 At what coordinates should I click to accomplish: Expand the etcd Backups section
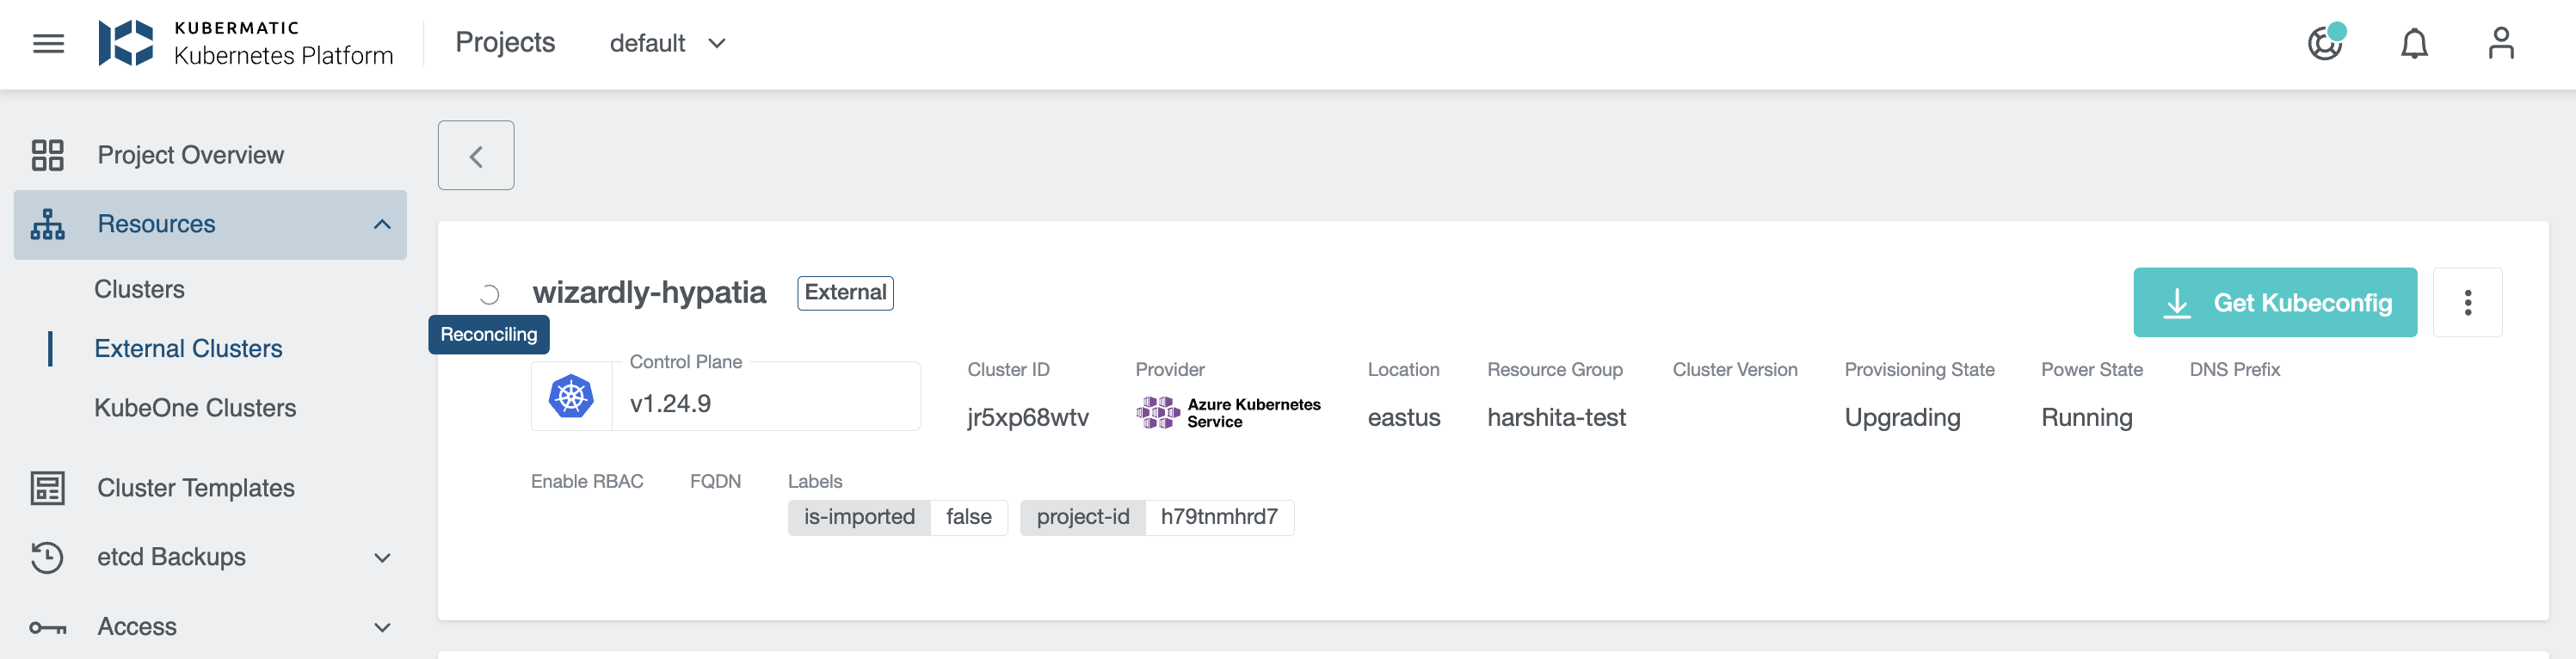pos(382,557)
